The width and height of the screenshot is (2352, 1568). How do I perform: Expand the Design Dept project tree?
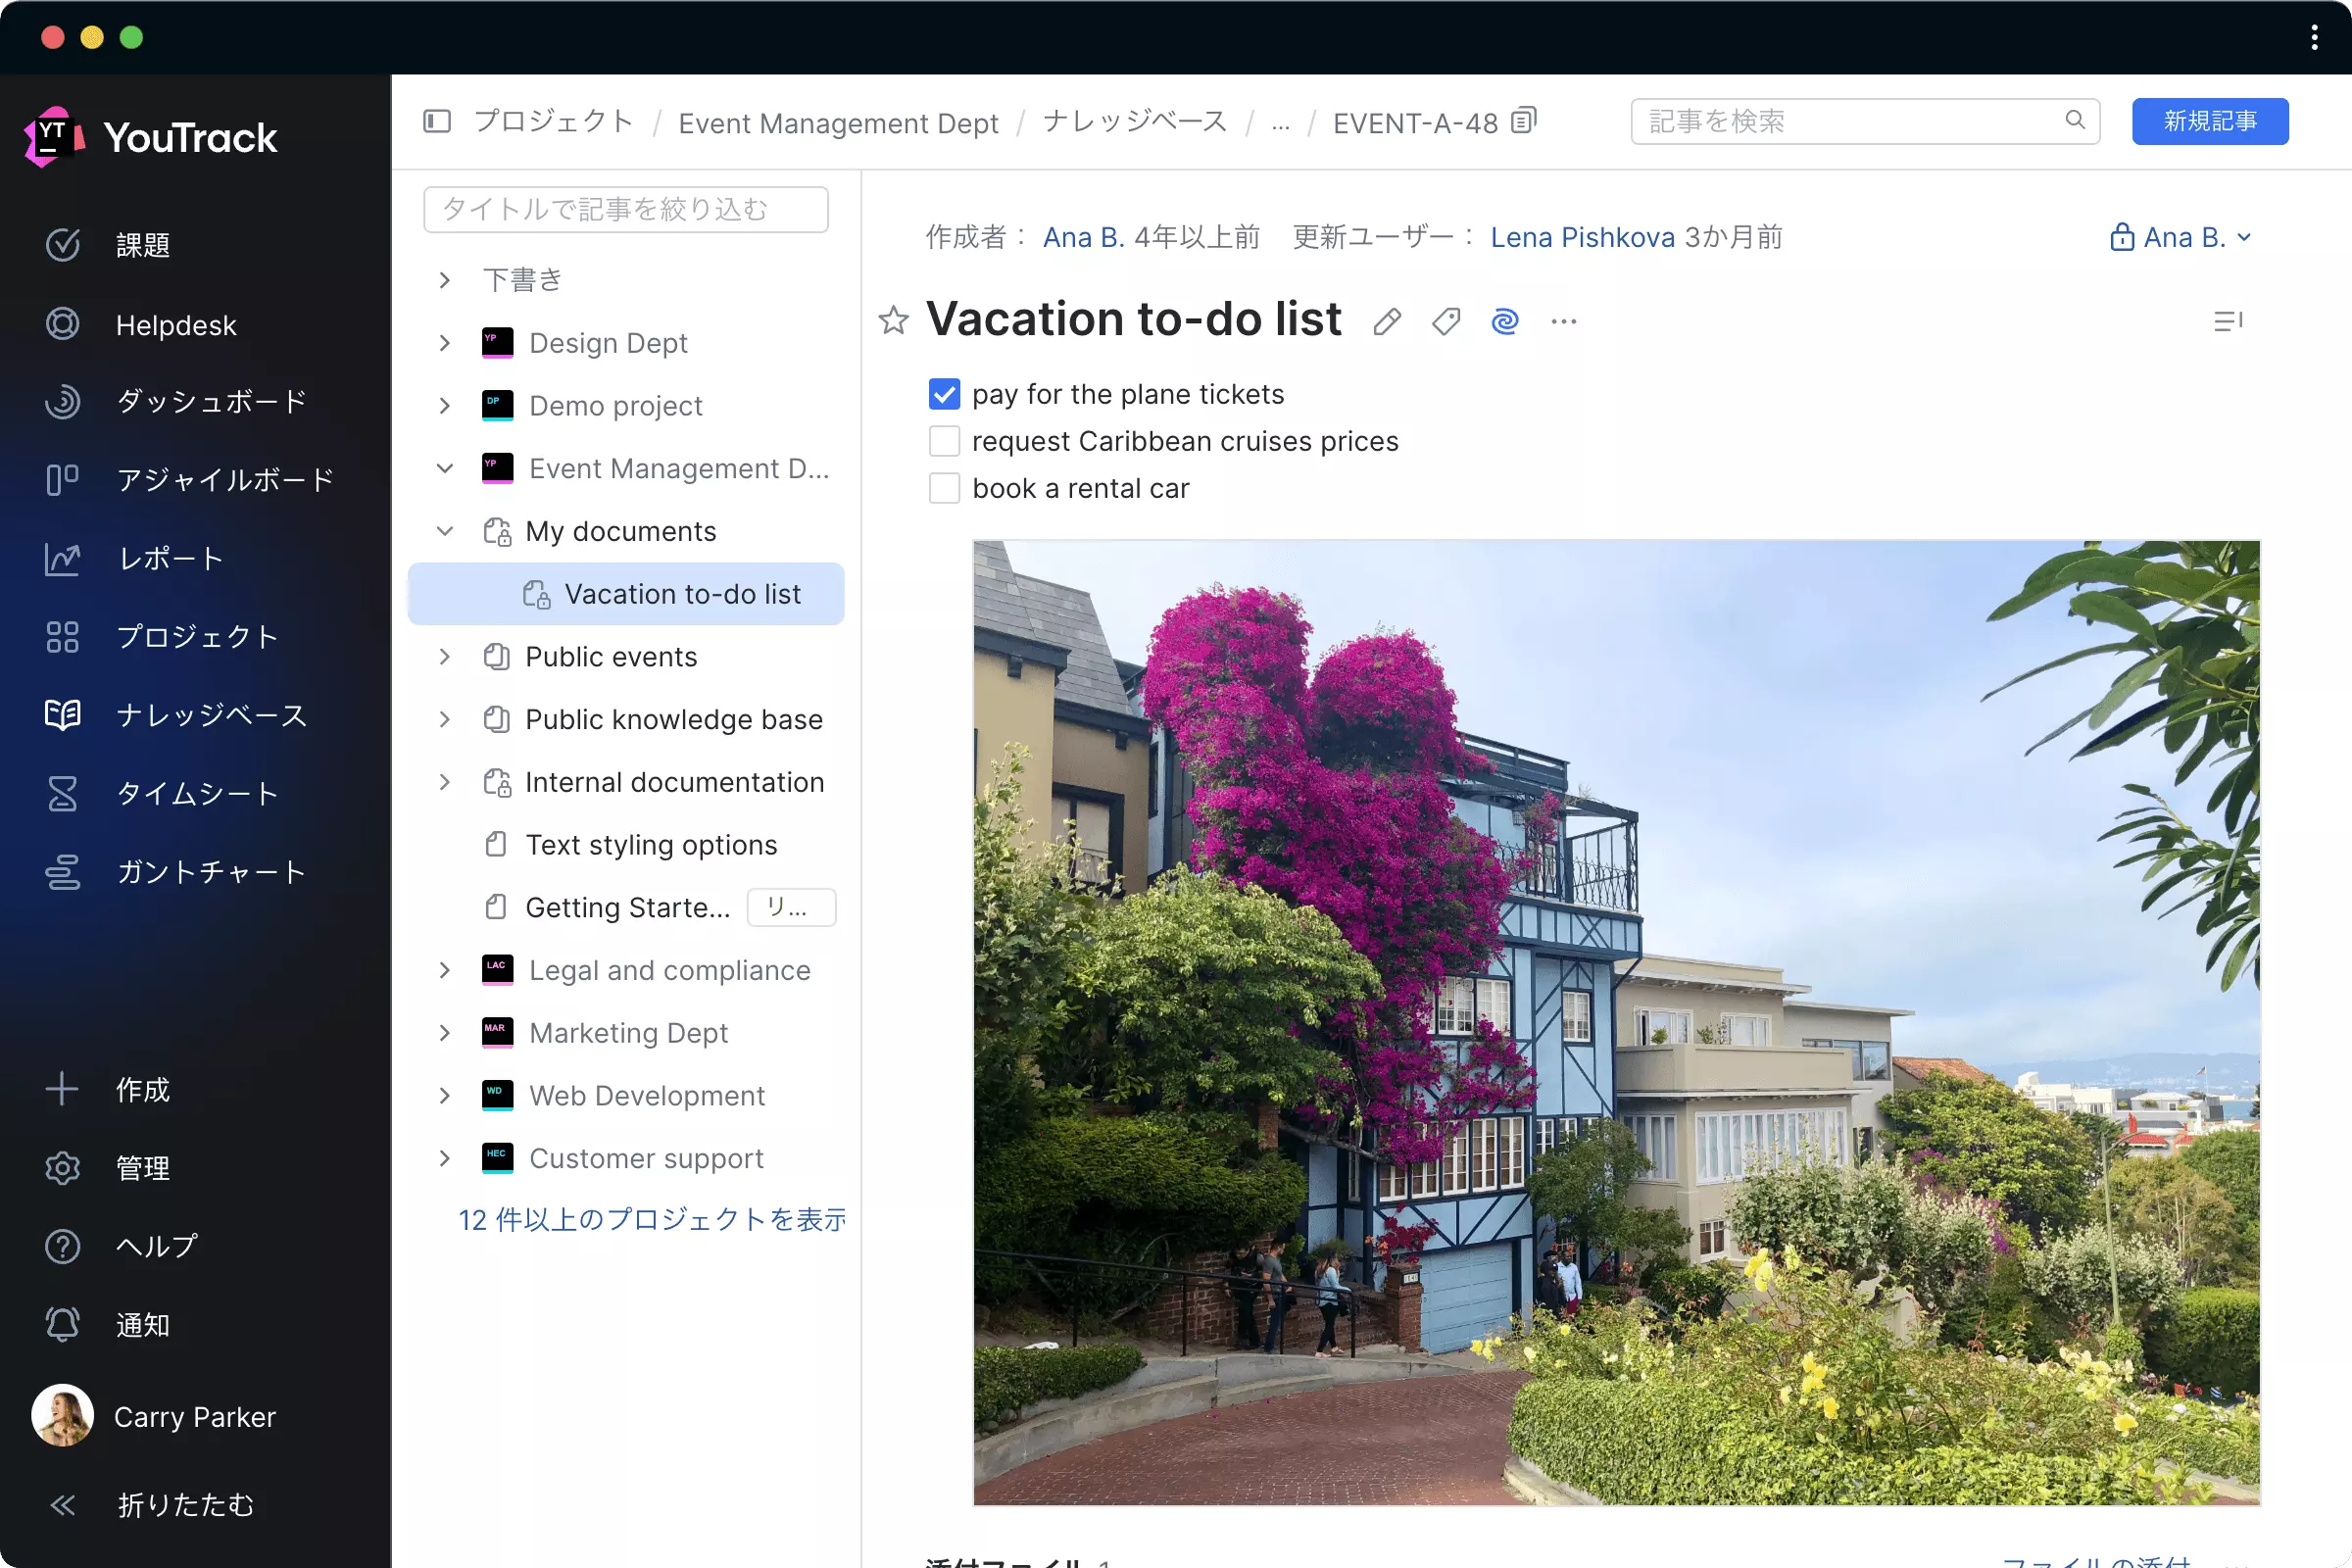445,343
